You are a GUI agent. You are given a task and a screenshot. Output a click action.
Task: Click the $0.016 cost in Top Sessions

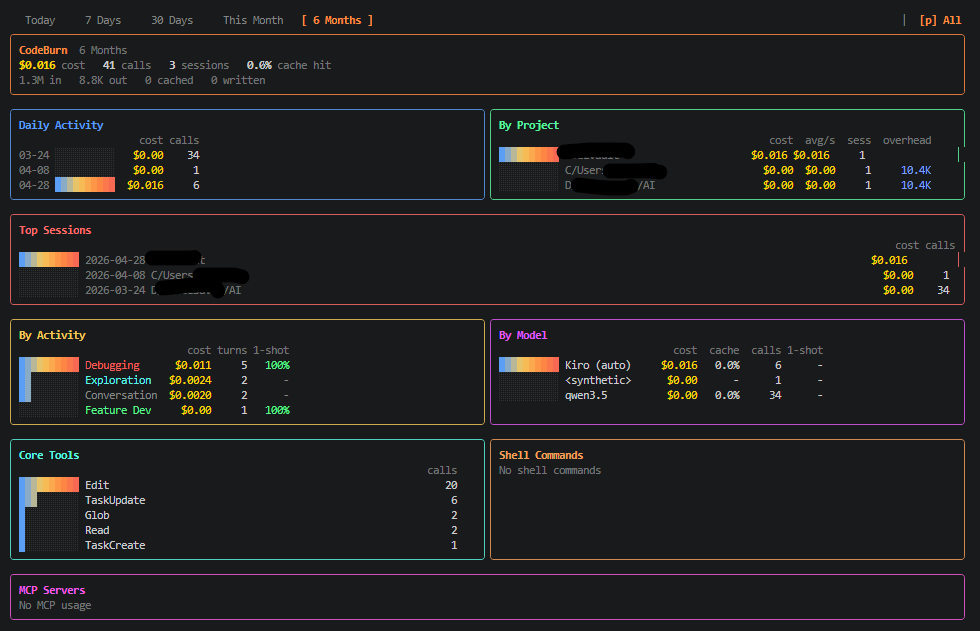[889, 260]
